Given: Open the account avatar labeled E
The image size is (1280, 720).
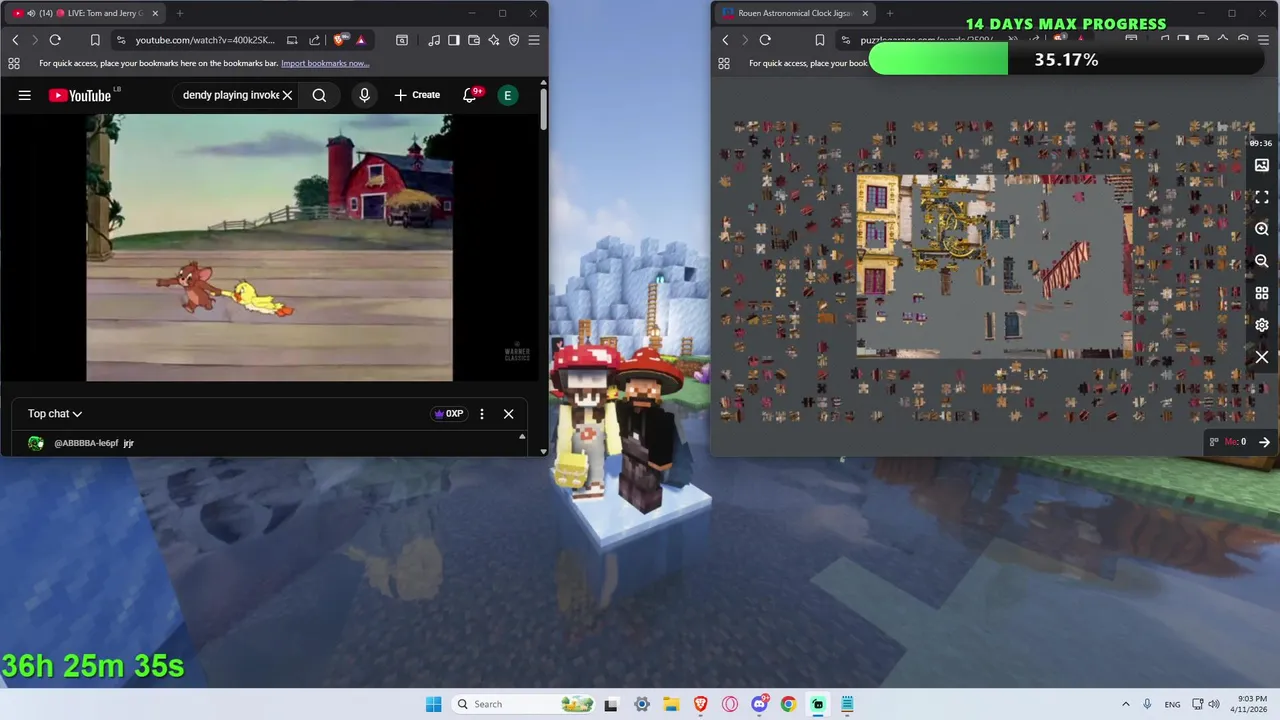Looking at the screenshot, I should (x=508, y=95).
